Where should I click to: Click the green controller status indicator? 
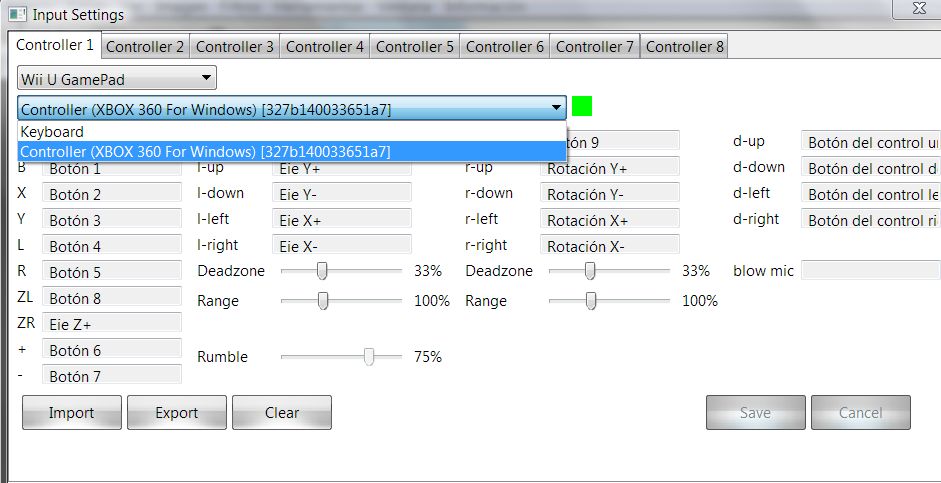(x=582, y=106)
